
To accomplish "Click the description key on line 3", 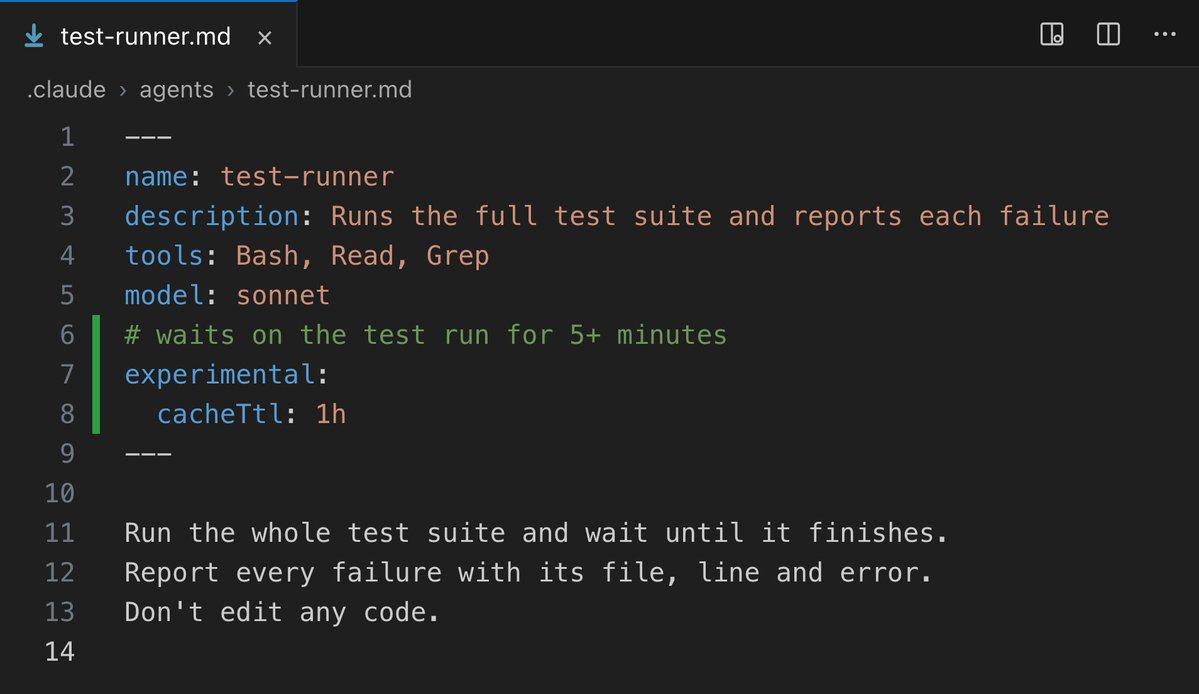I will pos(212,216).
